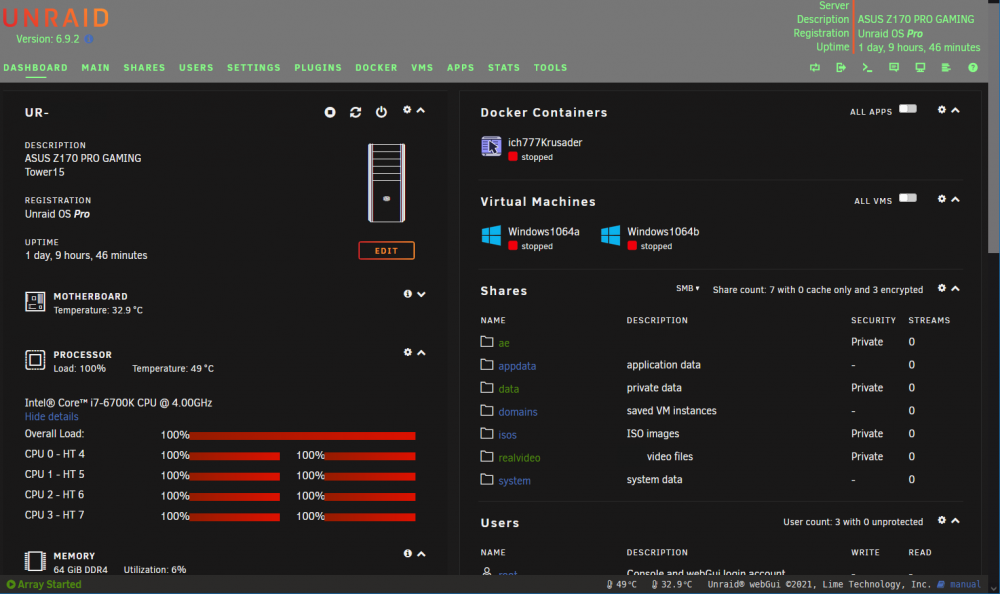Click the Windows1064a VM icon

[x=491, y=235]
